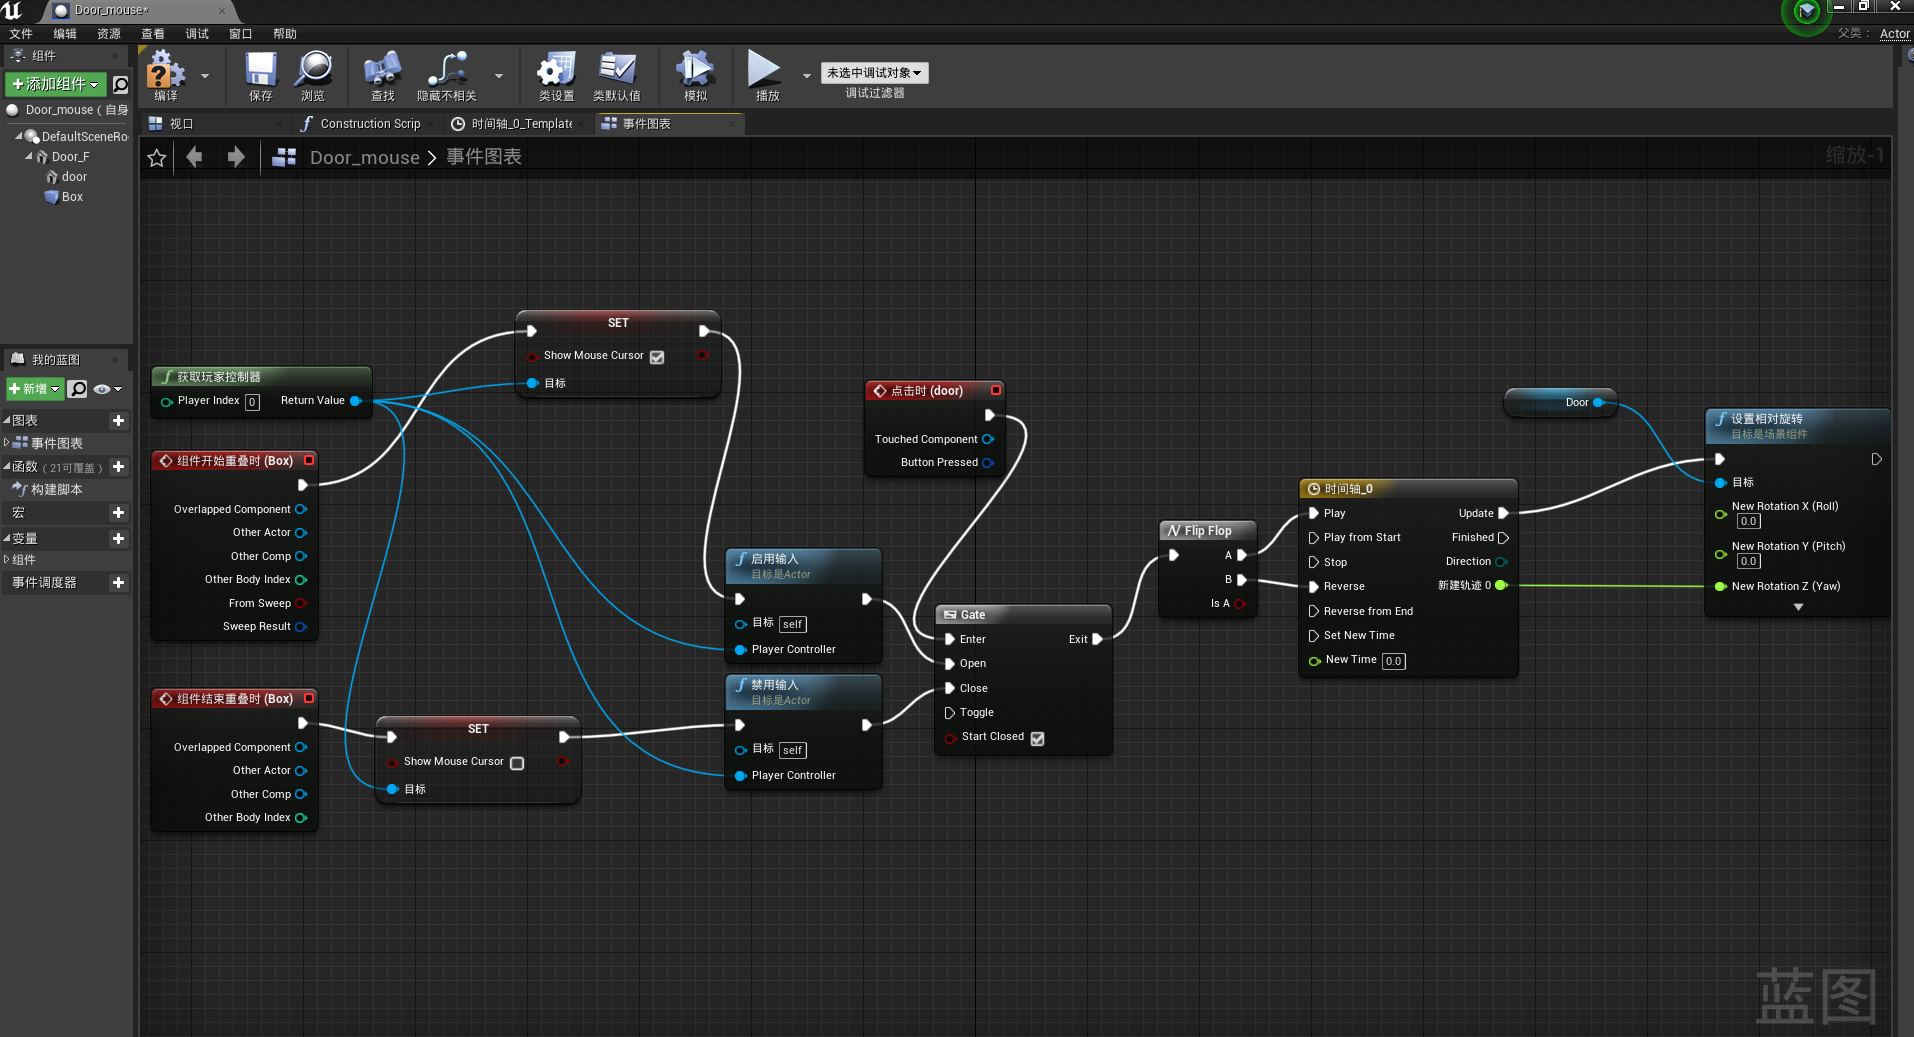Open the Add Component (添加组件) dropdown

(x=55, y=84)
